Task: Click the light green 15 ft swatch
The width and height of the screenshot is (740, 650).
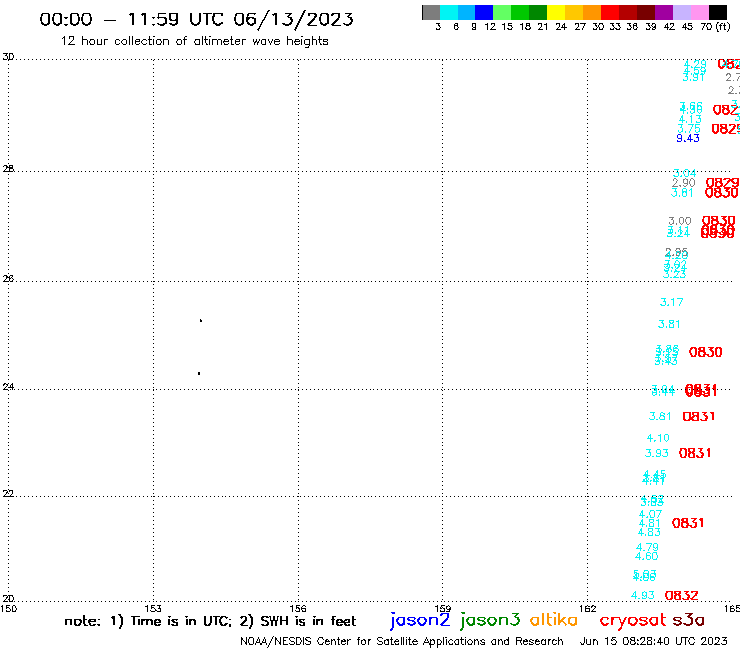Action: click(503, 12)
